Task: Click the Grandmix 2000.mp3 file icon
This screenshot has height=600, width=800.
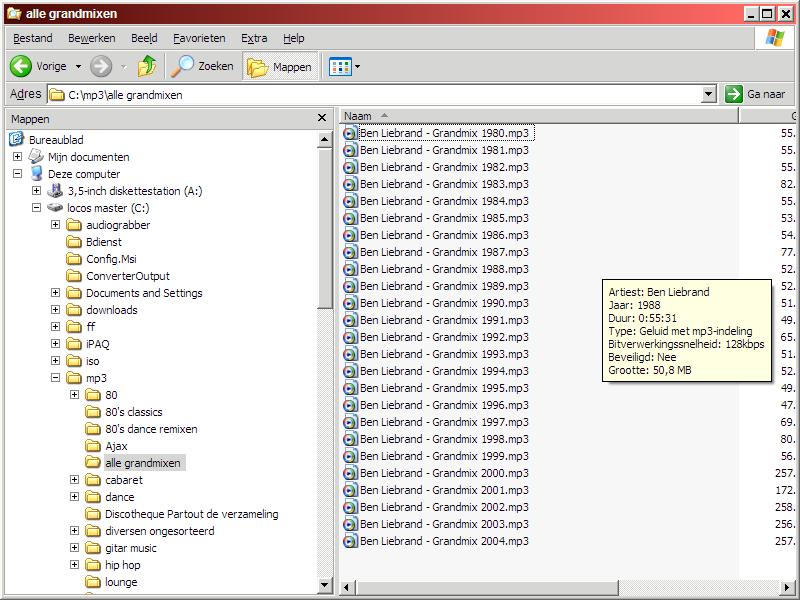Action: [350, 473]
